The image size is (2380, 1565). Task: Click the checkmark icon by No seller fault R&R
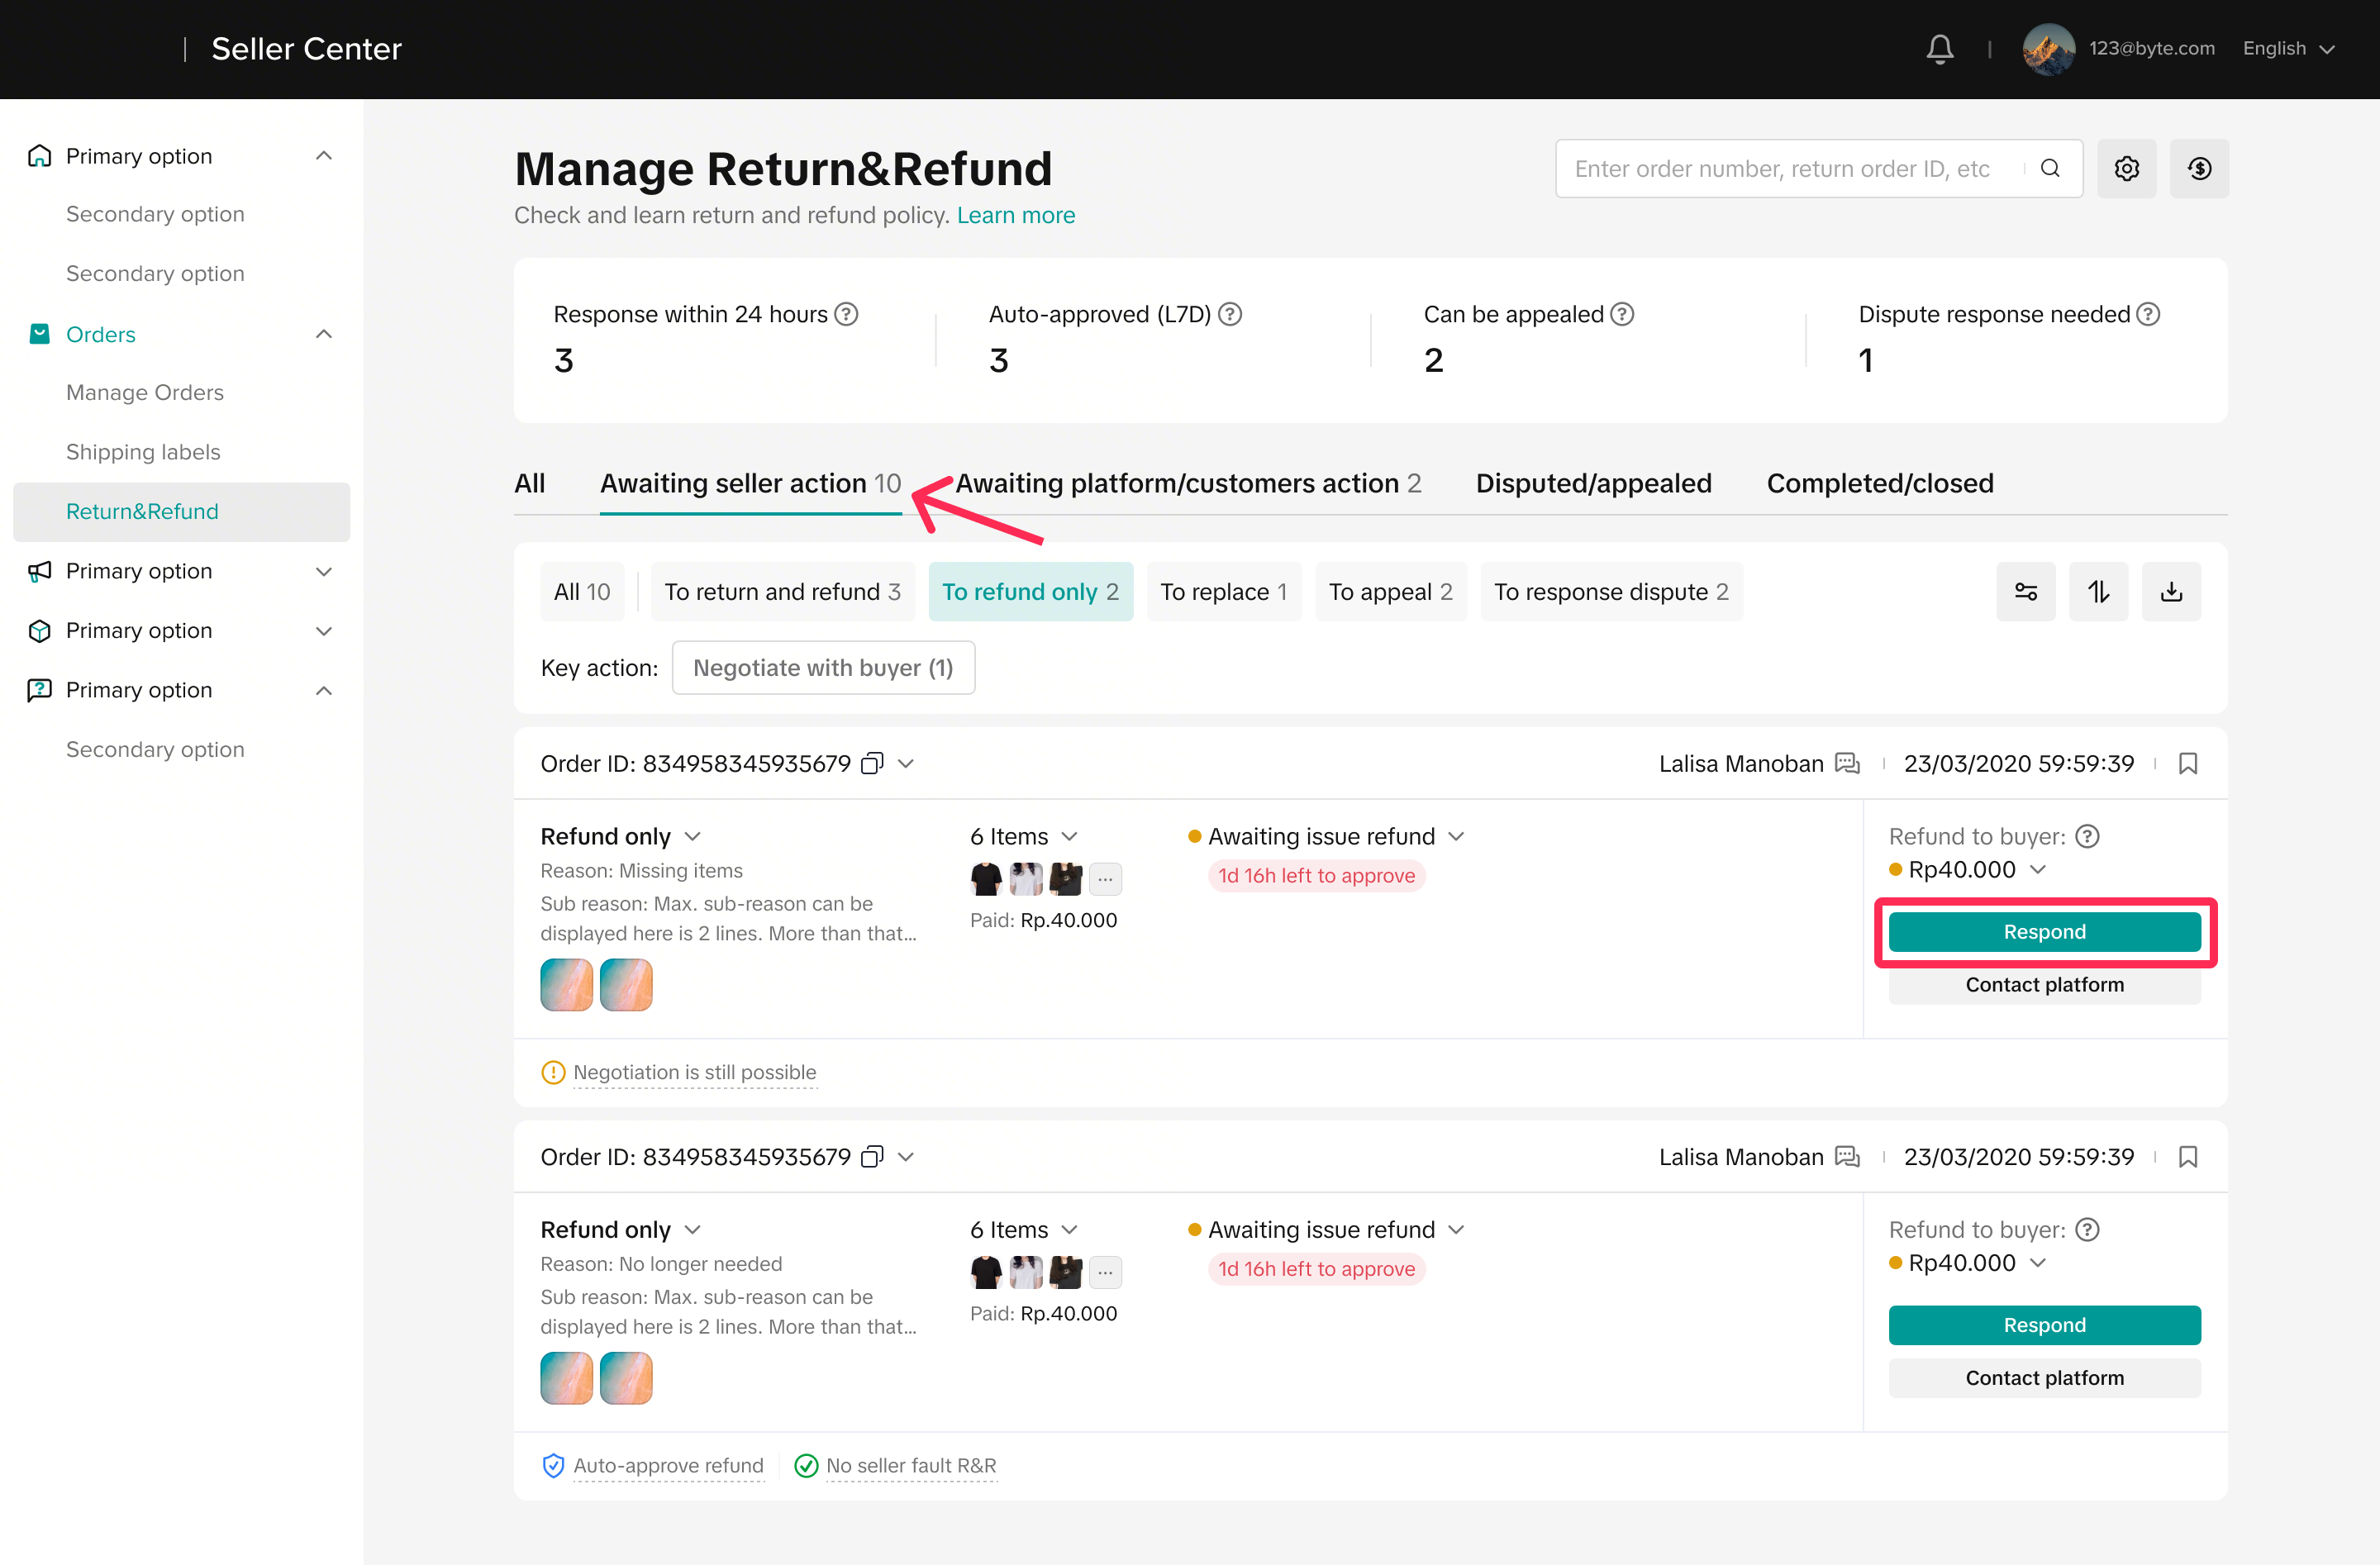click(806, 1466)
